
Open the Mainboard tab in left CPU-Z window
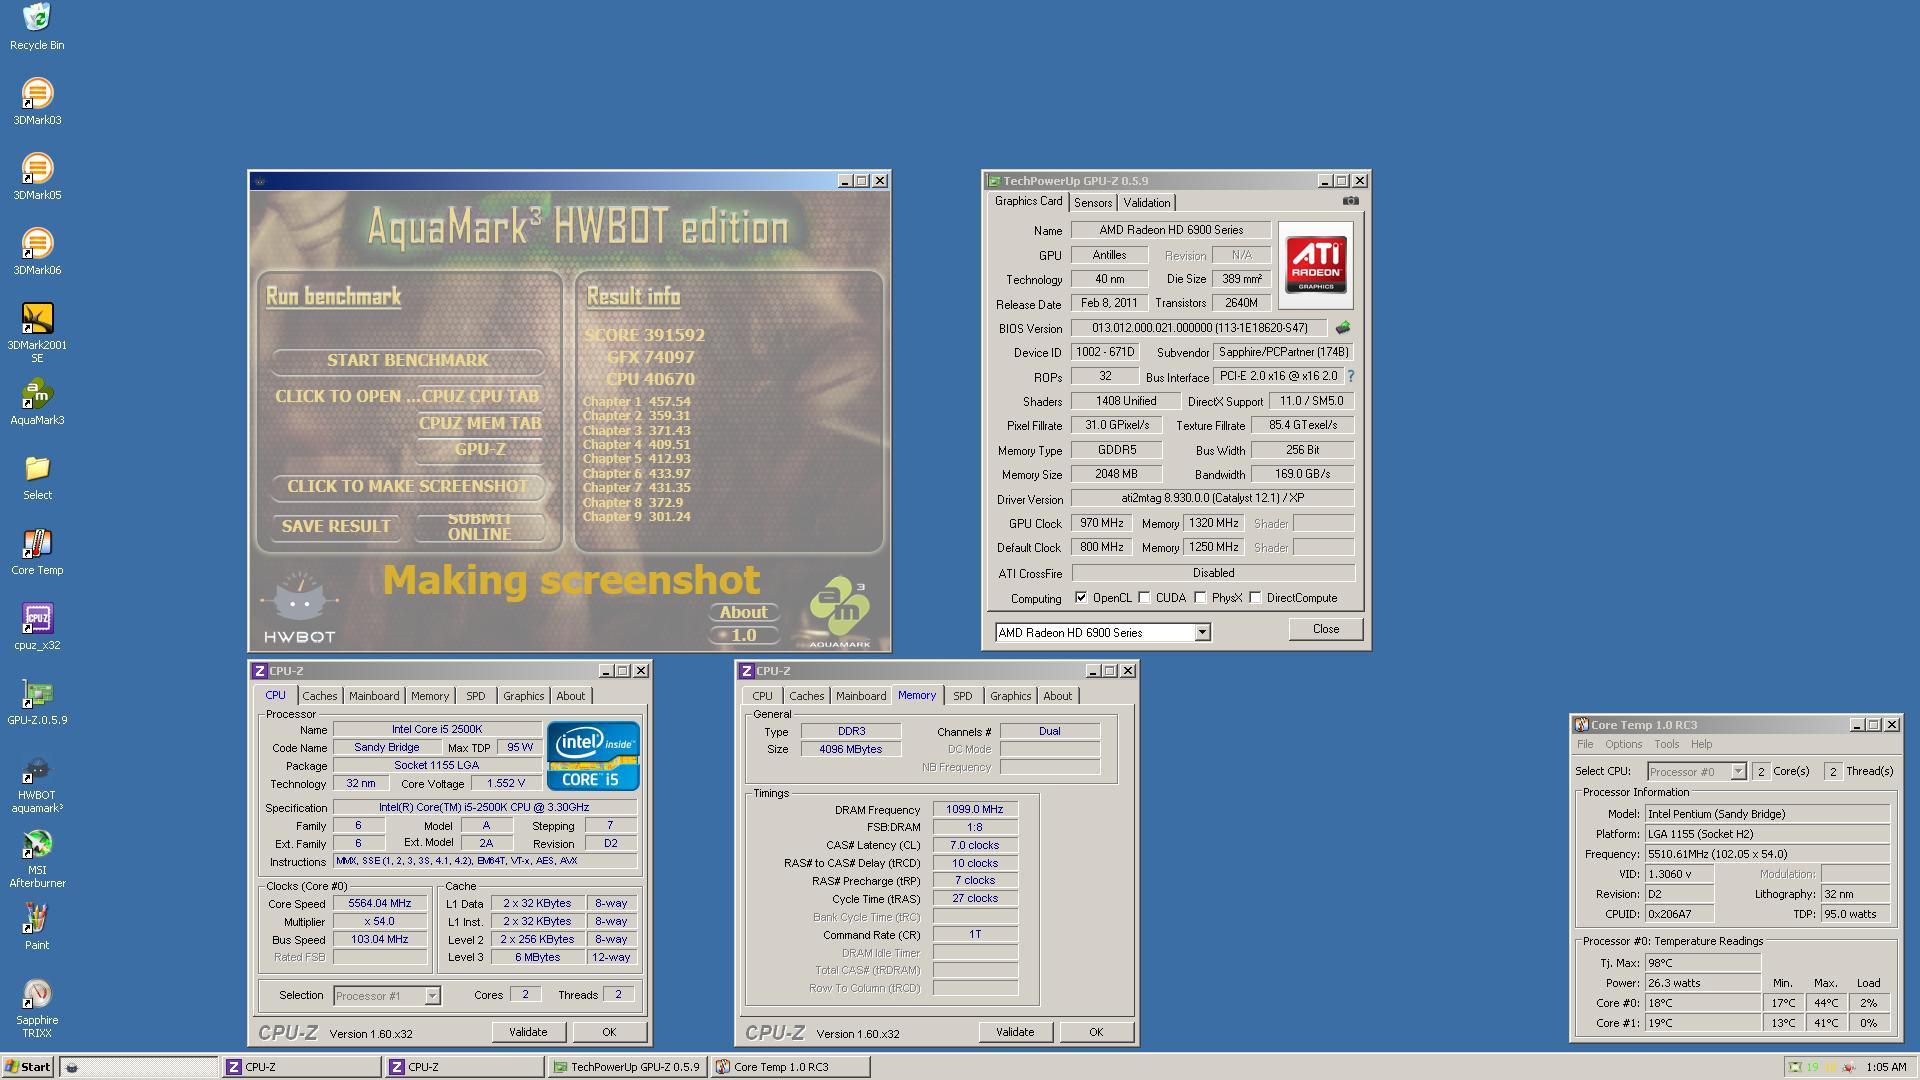coord(374,696)
